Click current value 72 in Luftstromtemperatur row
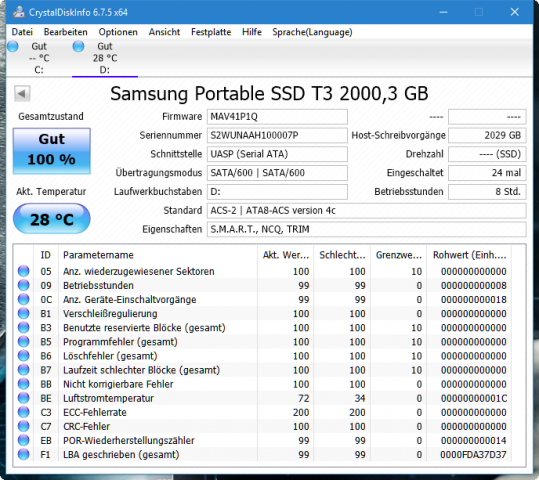This screenshot has width=539, height=480. (304, 398)
